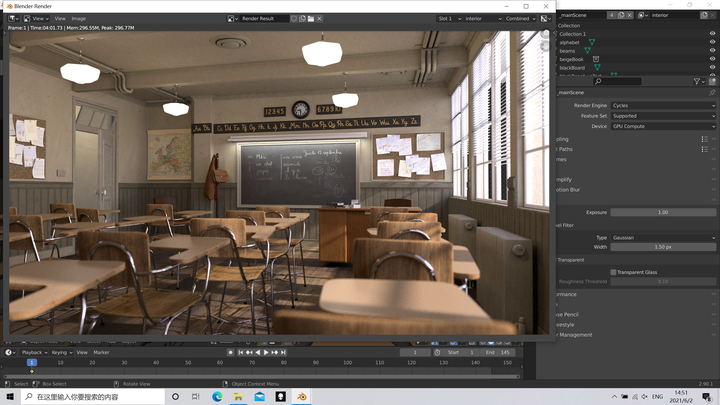Open the outliner filter funnel
The width and height of the screenshot is (720, 405).
698,81
